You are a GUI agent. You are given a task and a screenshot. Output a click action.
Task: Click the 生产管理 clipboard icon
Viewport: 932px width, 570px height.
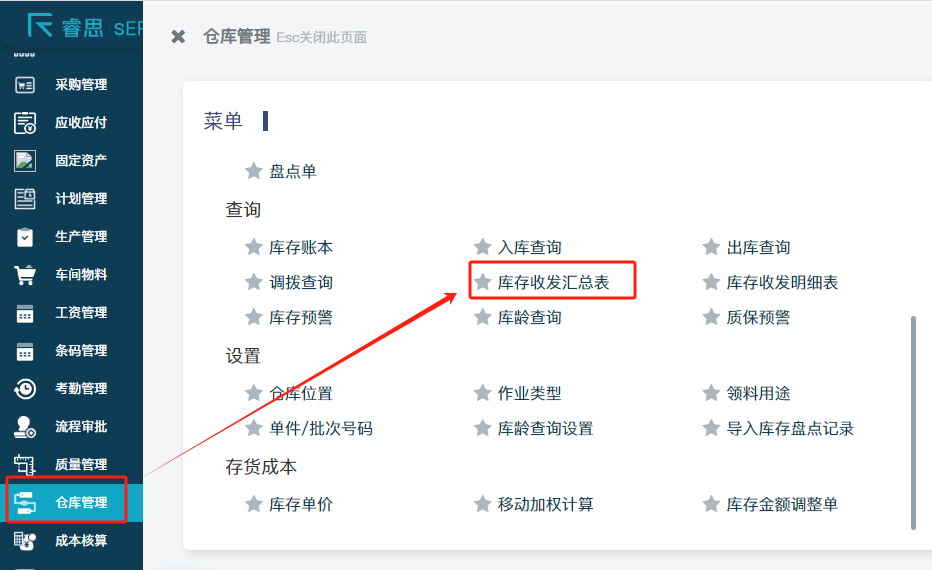coord(25,237)
